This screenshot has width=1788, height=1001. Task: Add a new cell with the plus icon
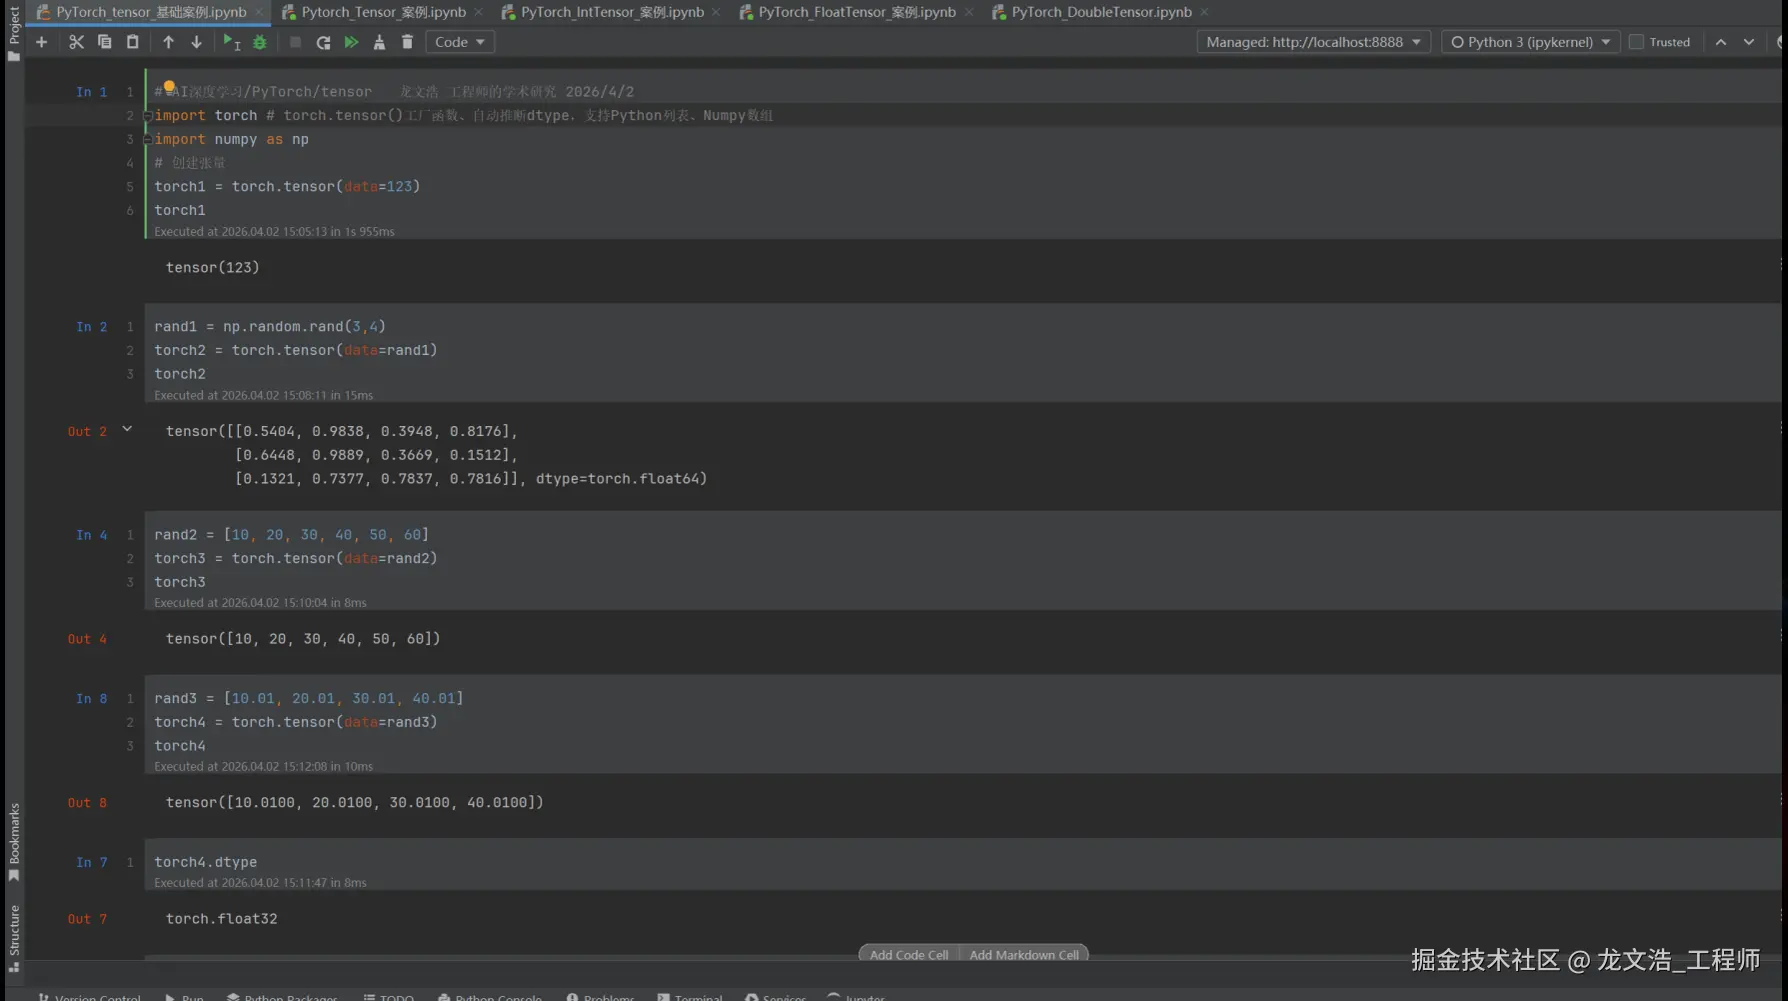click(x=41, y=42)
